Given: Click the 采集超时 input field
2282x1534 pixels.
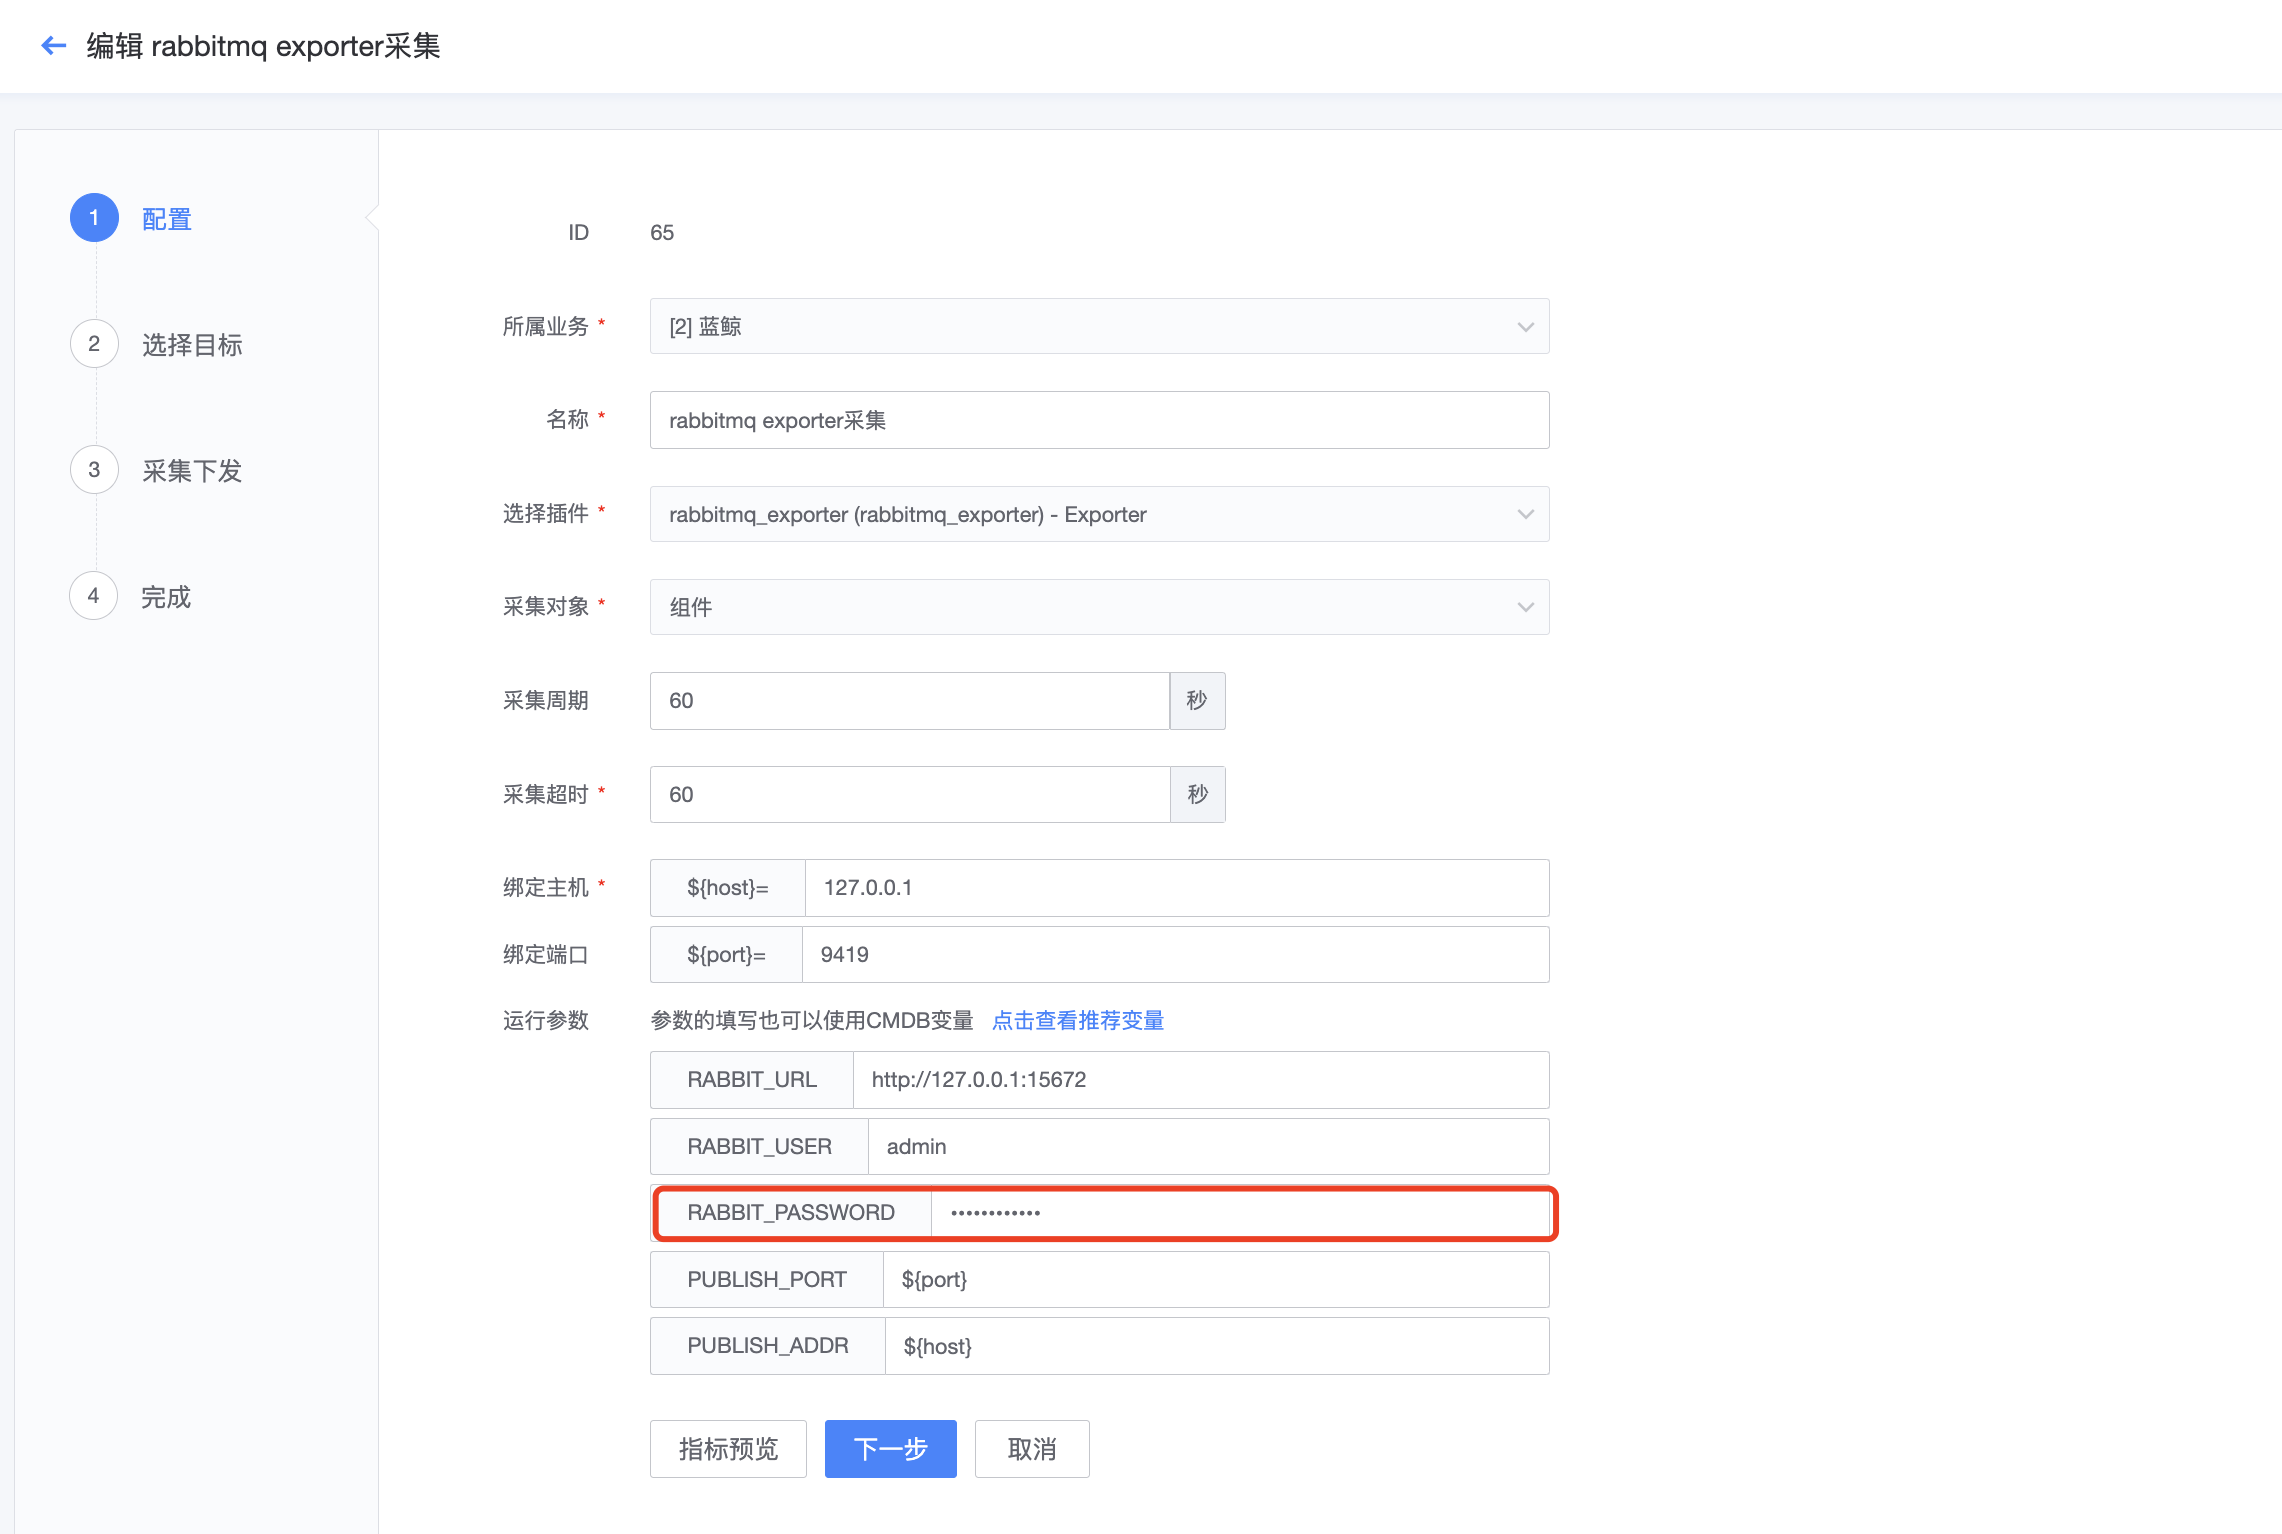Looking at the screenshot, I should point(908,795).
